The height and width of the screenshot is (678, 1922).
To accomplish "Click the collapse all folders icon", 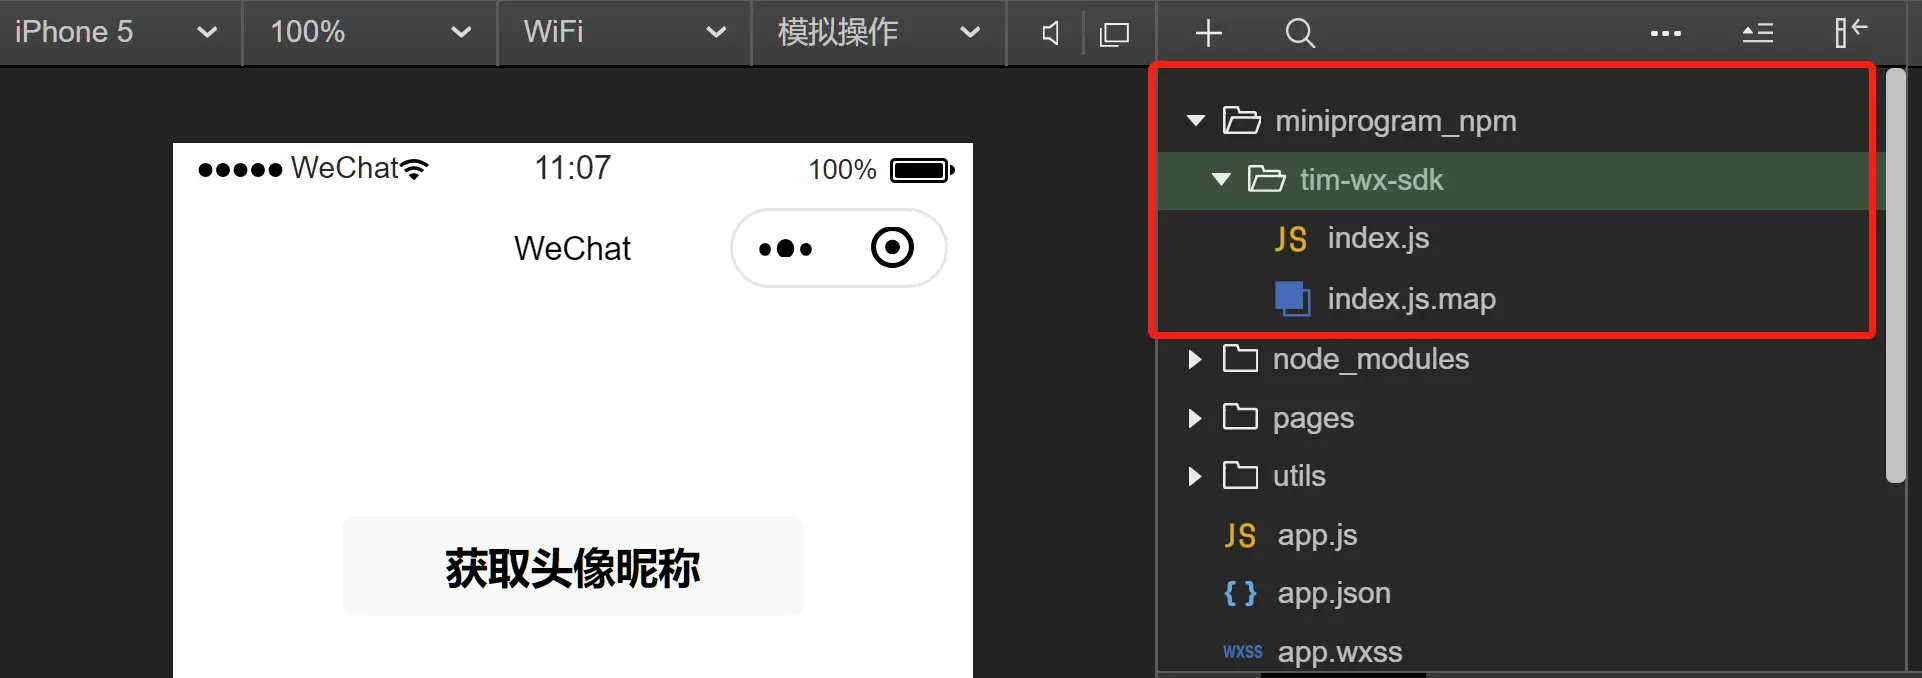I will pyautogui.click(x=1757, y=33).
